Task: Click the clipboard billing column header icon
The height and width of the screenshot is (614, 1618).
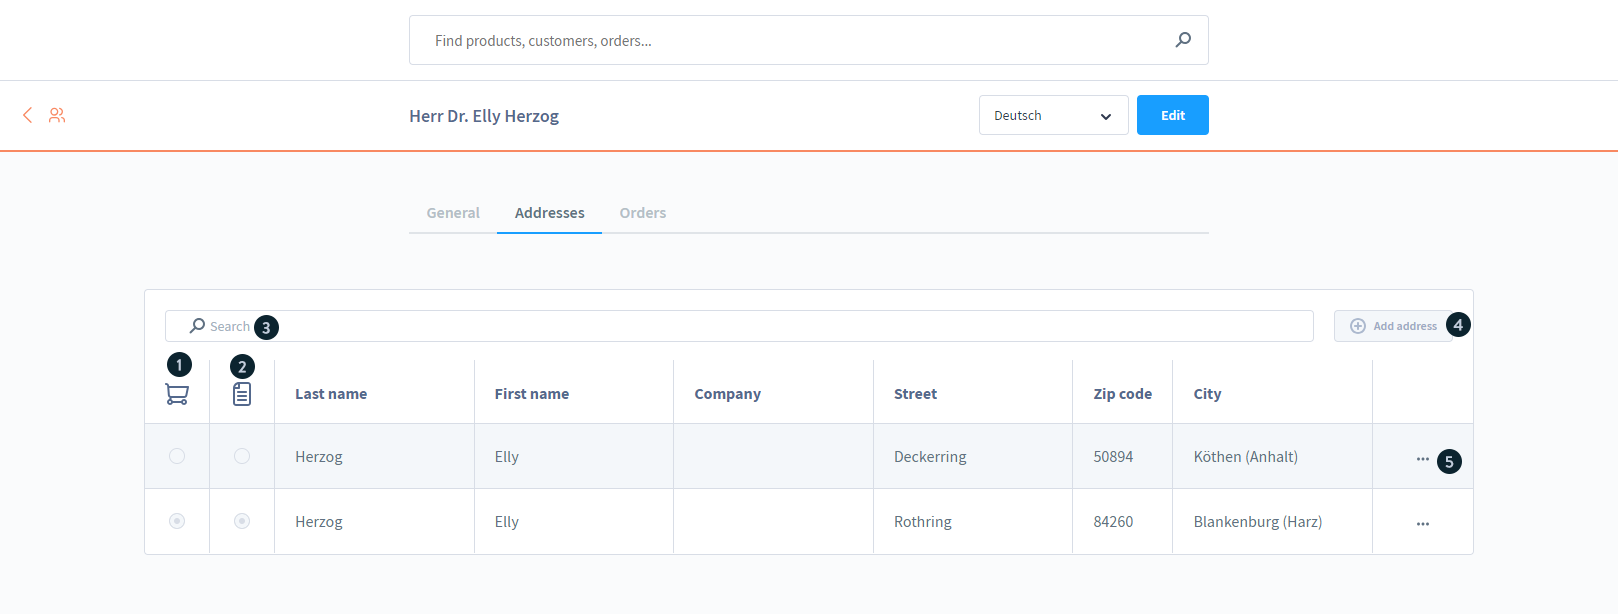Action: [242, 394]
